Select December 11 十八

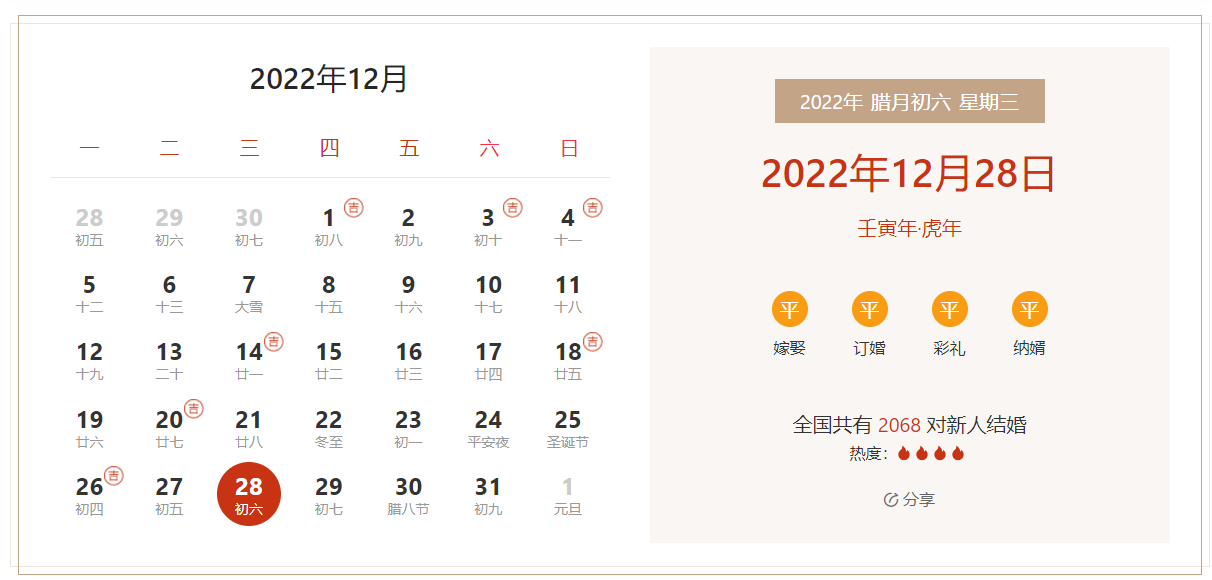(x=568, y=294)
